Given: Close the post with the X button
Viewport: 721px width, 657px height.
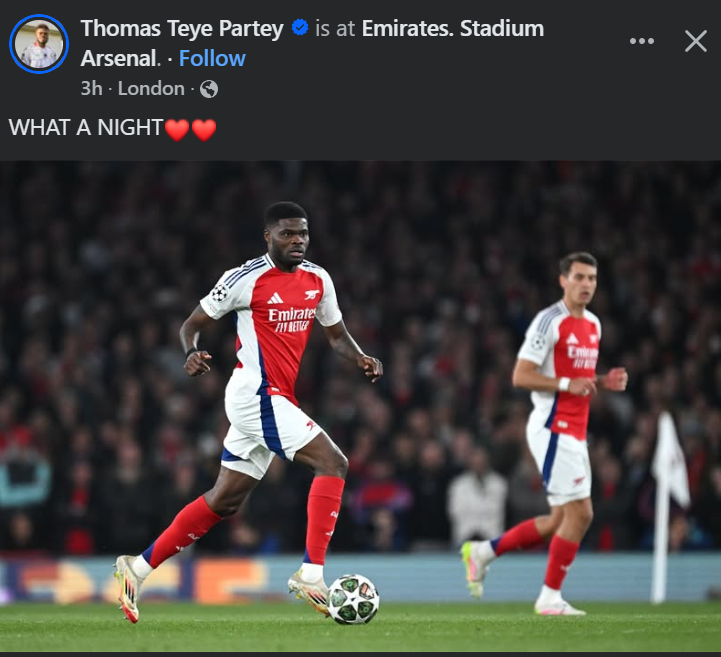Looking at the screenshot, I should coord(695,41).
